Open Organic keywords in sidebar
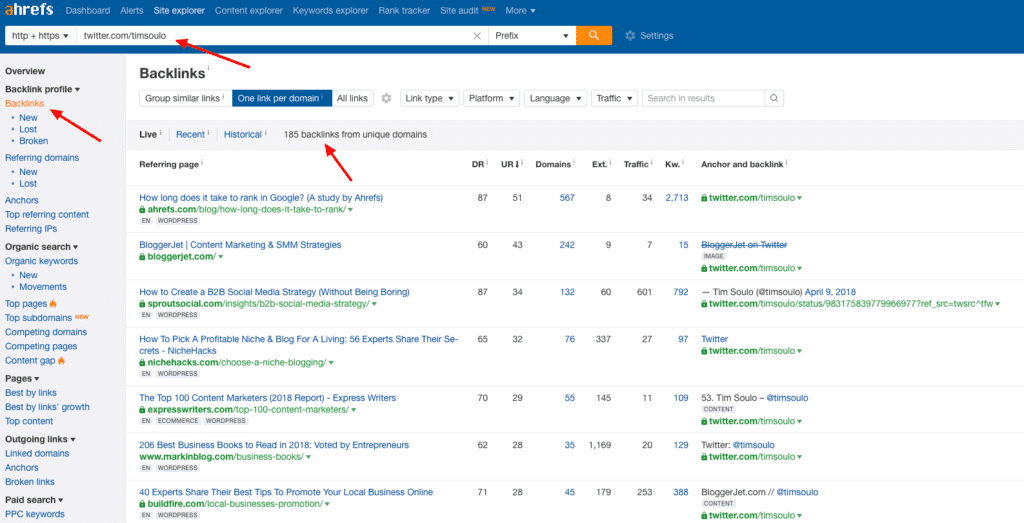The width and height of the screenshot is (1024, 523). [41, 261]
